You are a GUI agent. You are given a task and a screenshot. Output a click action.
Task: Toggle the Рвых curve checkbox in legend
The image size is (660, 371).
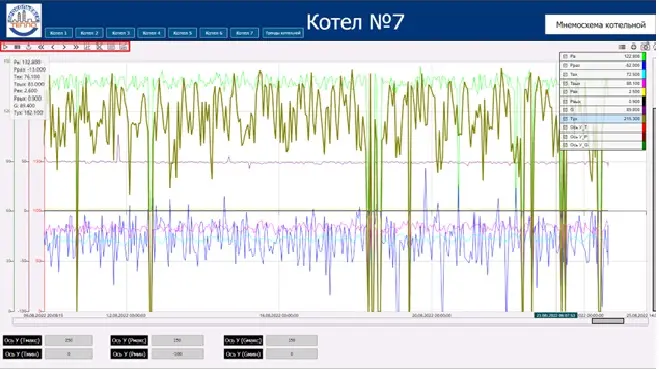pos(565,101)
